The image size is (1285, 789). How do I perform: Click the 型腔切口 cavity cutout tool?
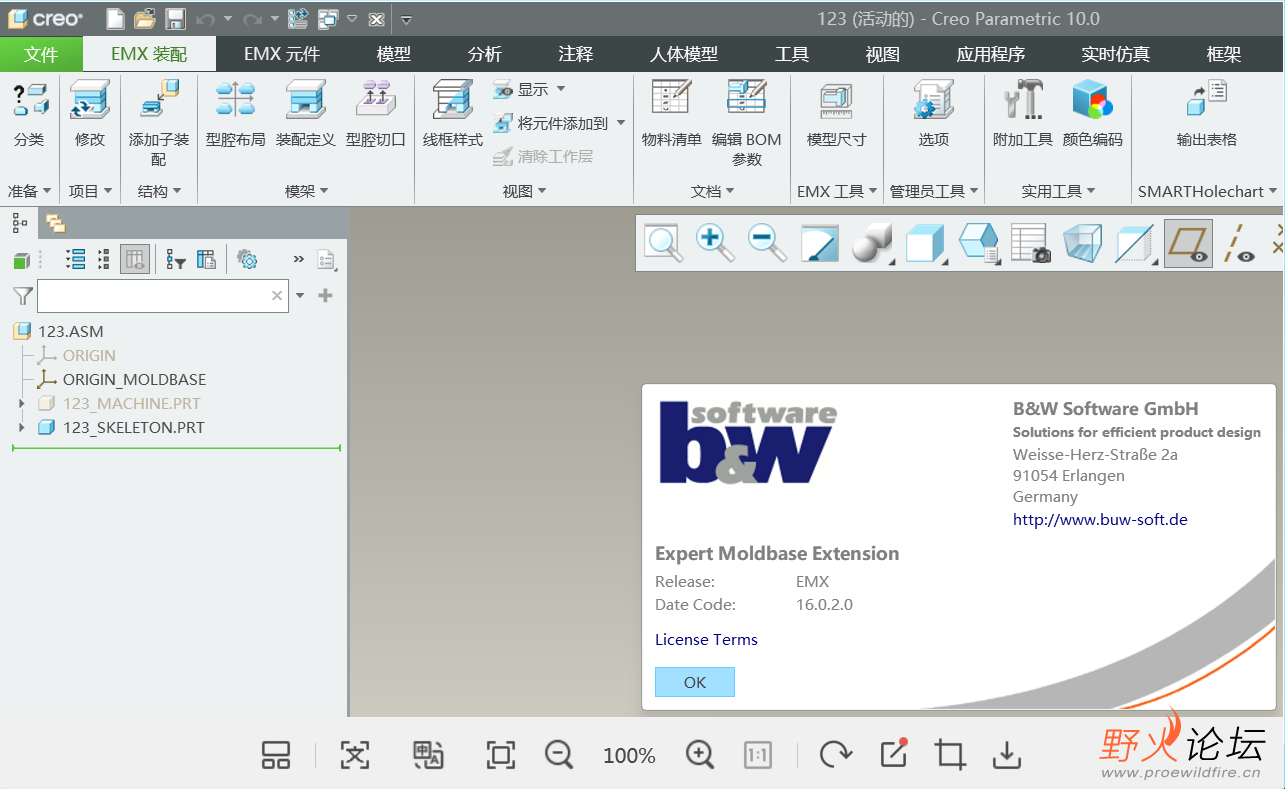coord(376,114)
